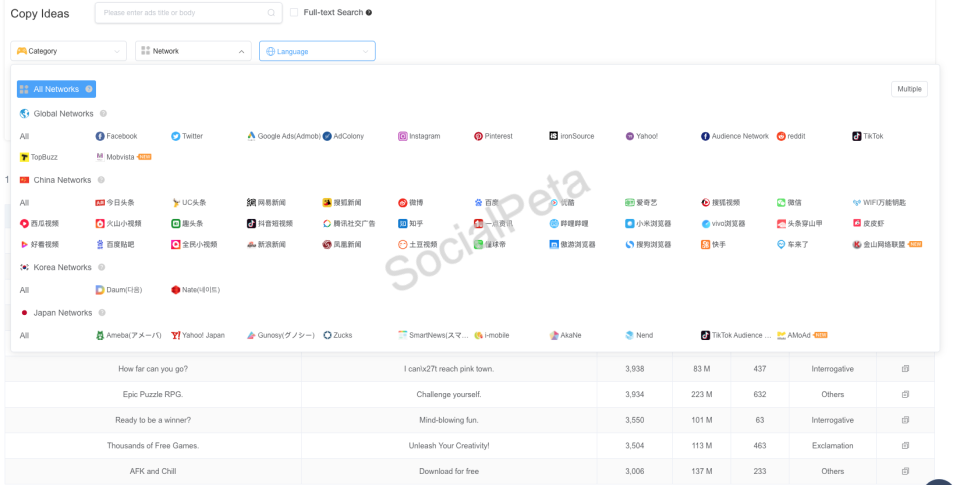The image size is (960, 485).
Task: Select the Facebook network icon
Action: click(x=100, y=136)
